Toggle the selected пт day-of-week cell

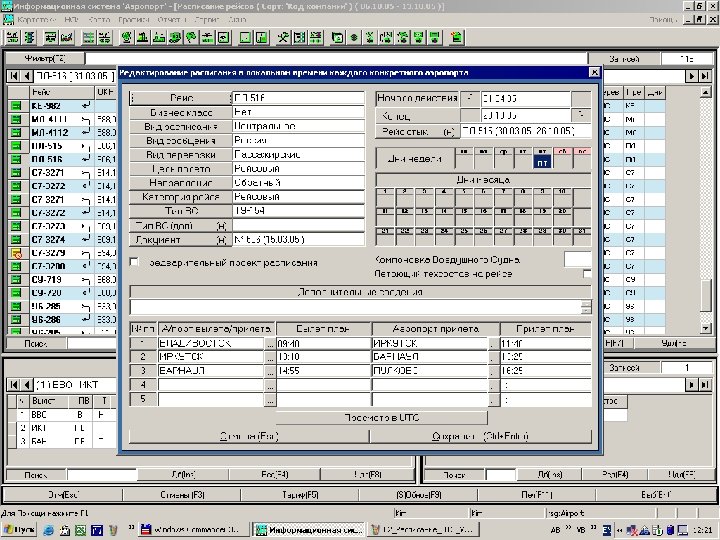[x=542, y=159]
